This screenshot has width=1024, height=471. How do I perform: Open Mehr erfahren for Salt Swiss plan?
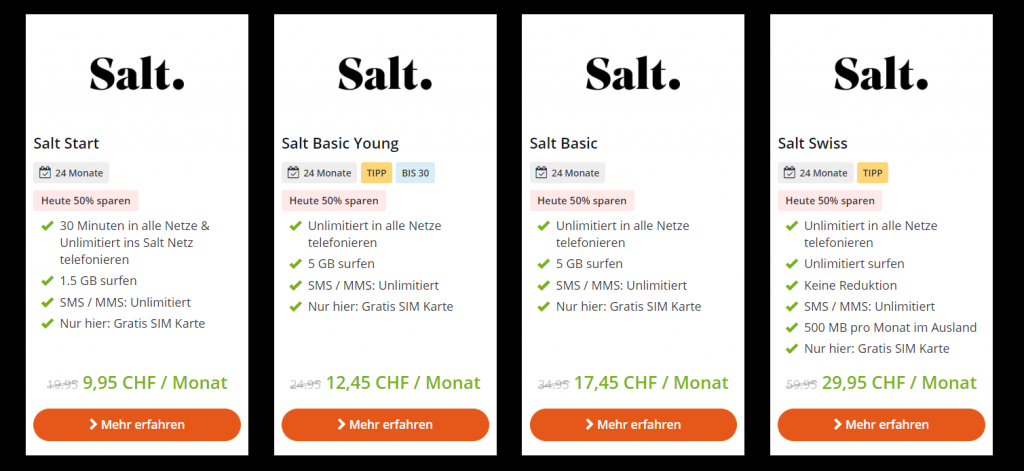pos(881,424)
